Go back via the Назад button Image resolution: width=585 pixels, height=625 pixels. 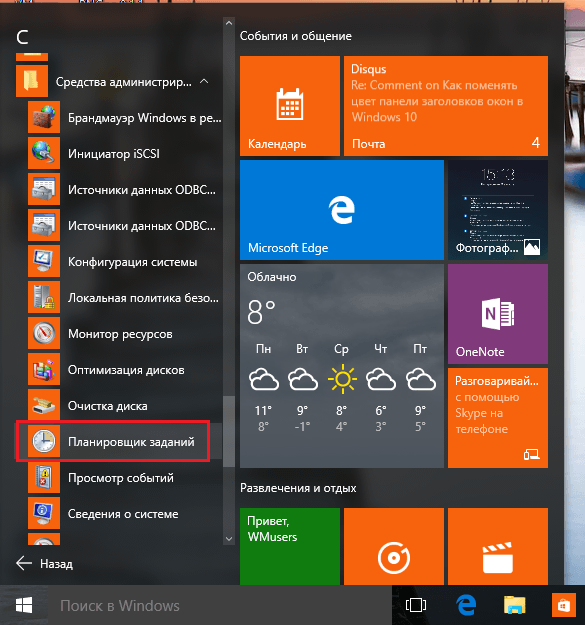(44, 563)
